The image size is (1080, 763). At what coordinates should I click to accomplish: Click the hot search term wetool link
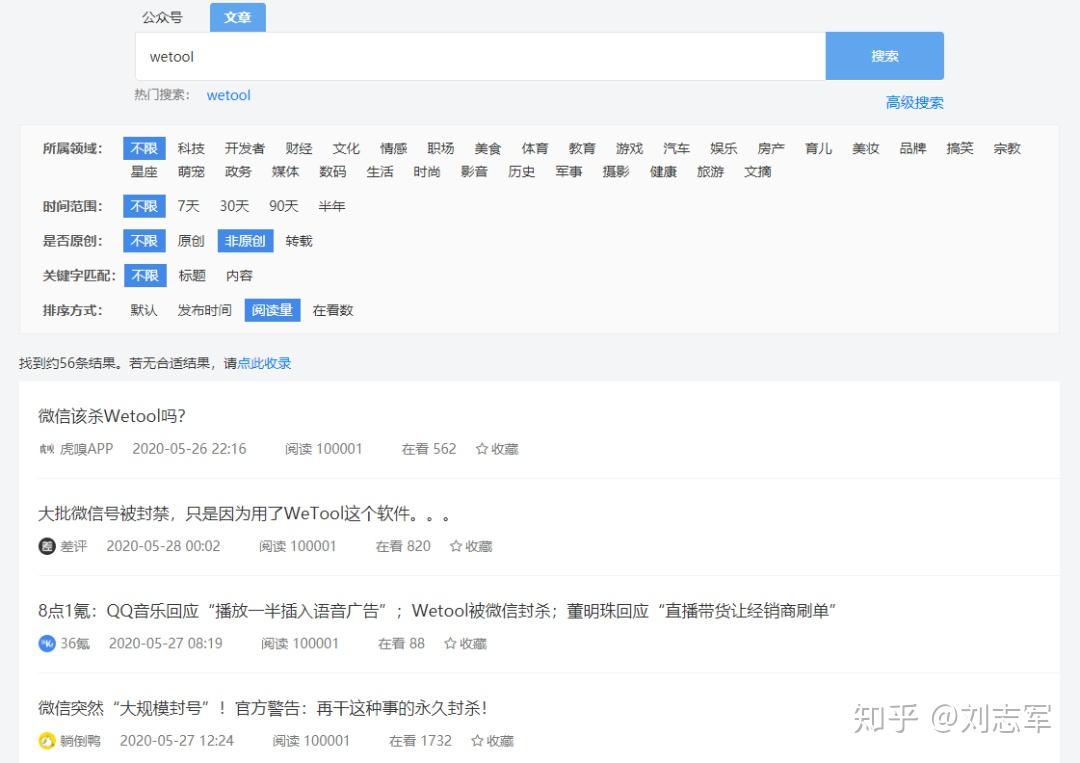(229, 95)
